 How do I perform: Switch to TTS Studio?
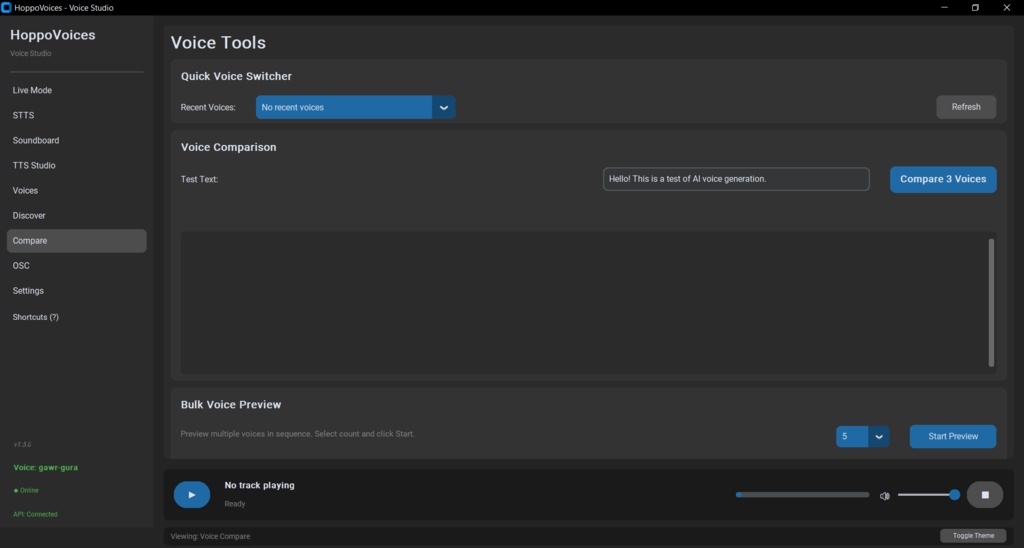tap(76, 165)
